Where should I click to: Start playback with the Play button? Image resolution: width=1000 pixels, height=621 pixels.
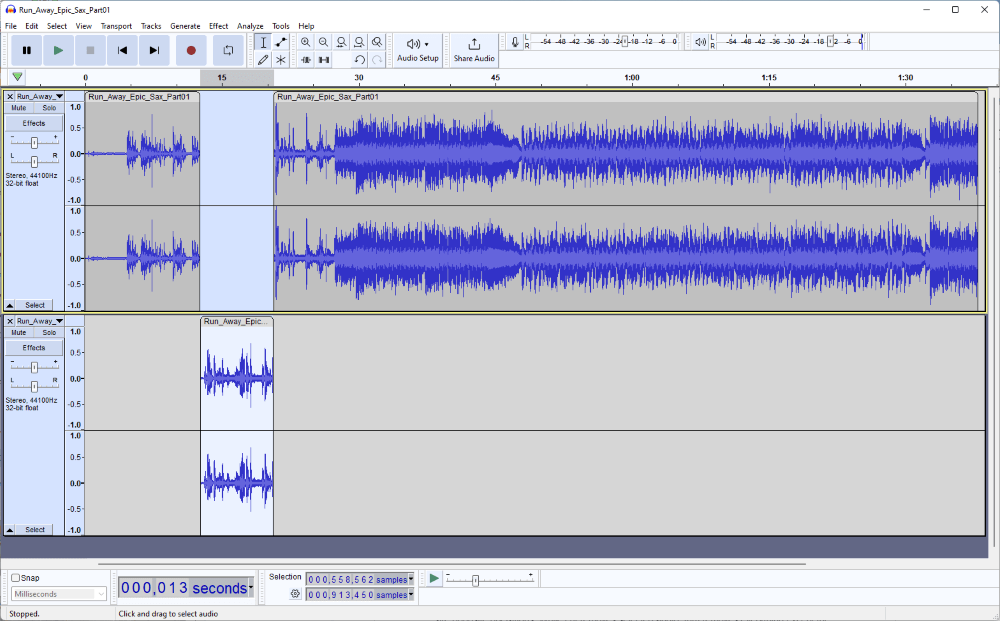click(x=58, y=50)
